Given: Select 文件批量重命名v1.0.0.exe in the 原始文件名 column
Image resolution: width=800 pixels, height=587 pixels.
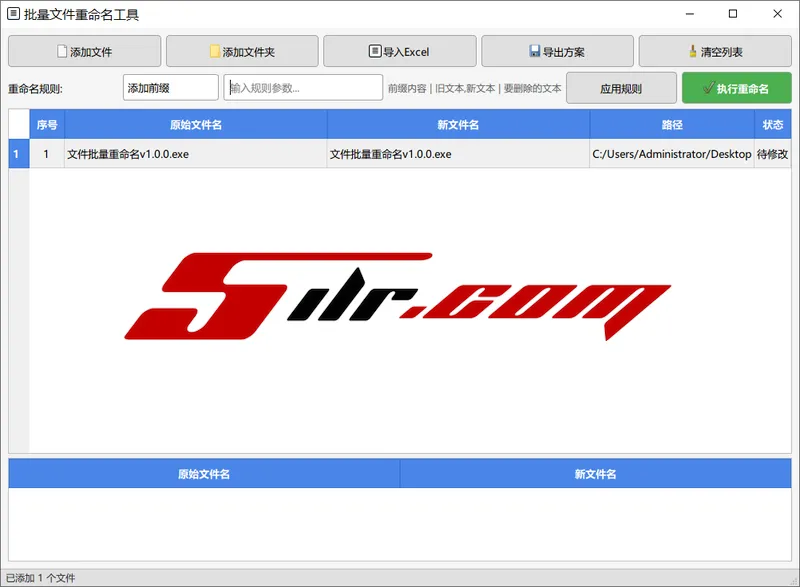Looking at the screenshot, I should tap(196, 154).
